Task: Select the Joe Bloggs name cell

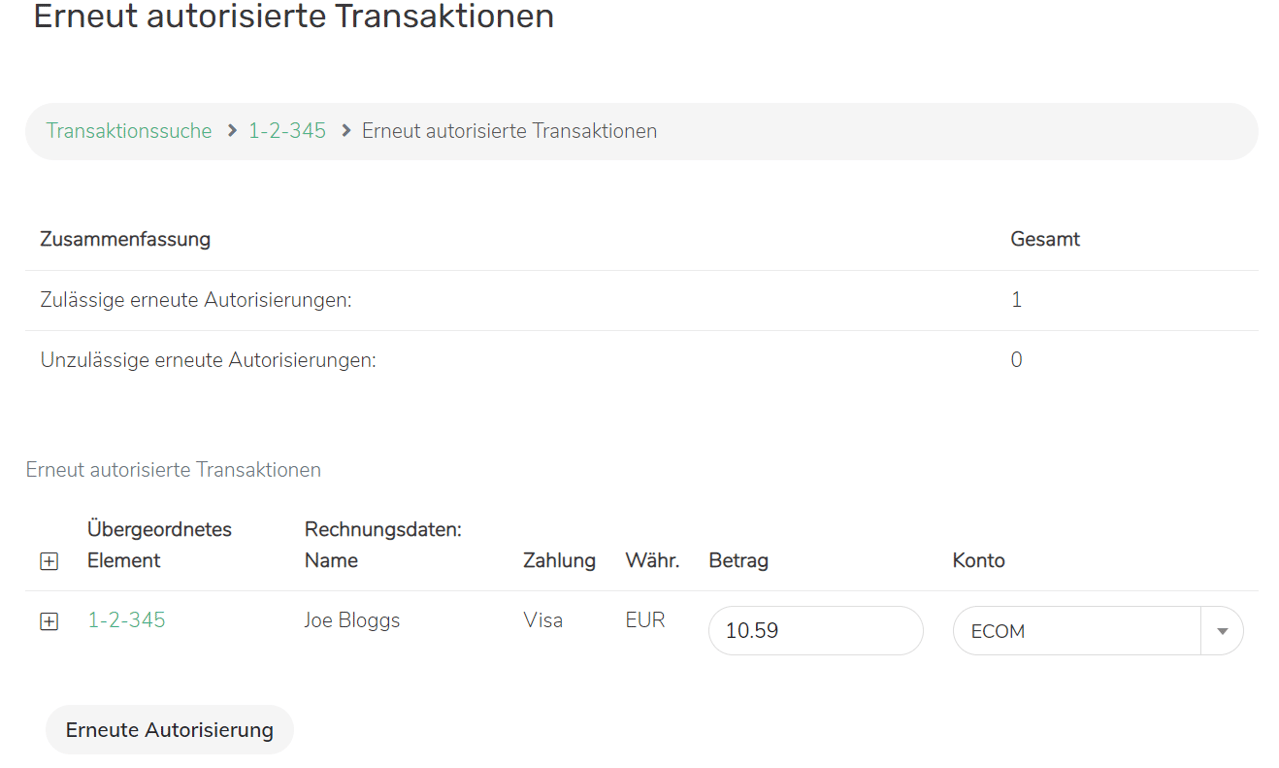Action: 352,621
